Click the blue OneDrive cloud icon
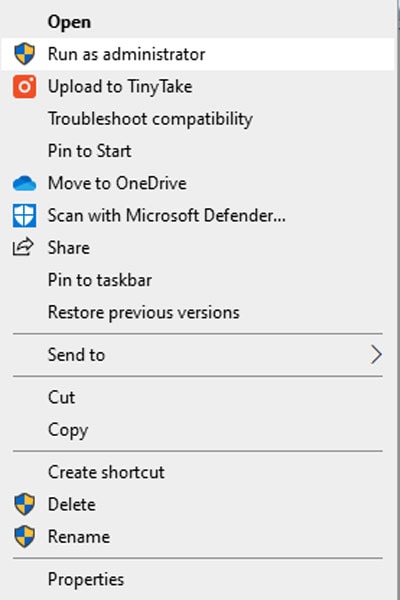This screenshot has height=600, width=400. [x=24, y=183]
